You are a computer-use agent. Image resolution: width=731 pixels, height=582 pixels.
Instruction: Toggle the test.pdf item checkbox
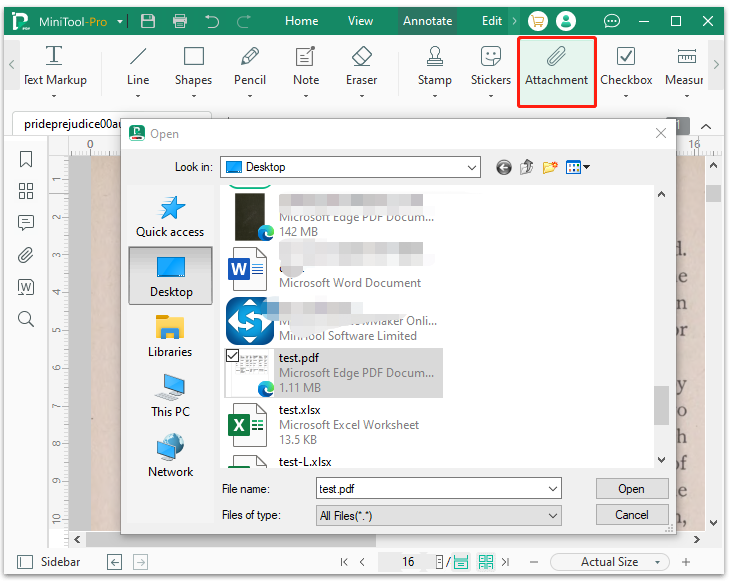pos(232,356)
